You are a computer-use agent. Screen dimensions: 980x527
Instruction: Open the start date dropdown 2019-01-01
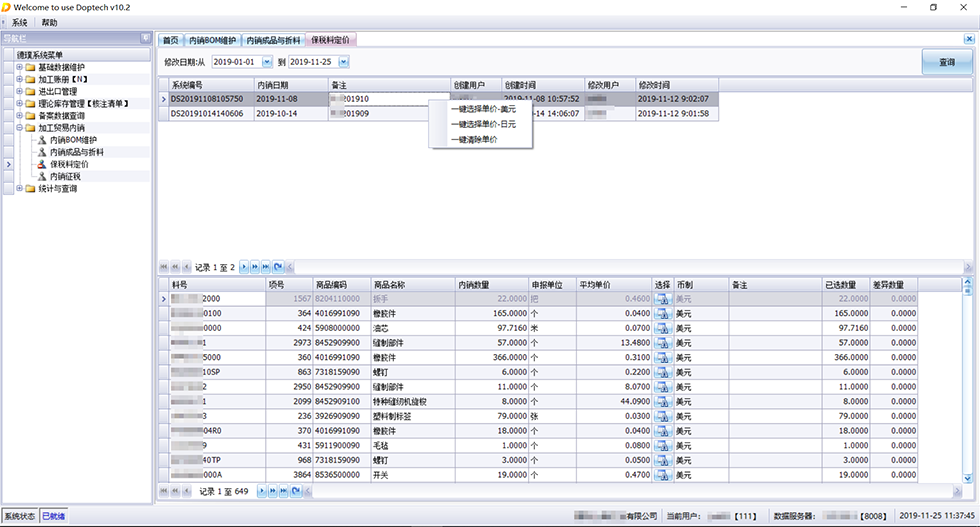(267, 62)
